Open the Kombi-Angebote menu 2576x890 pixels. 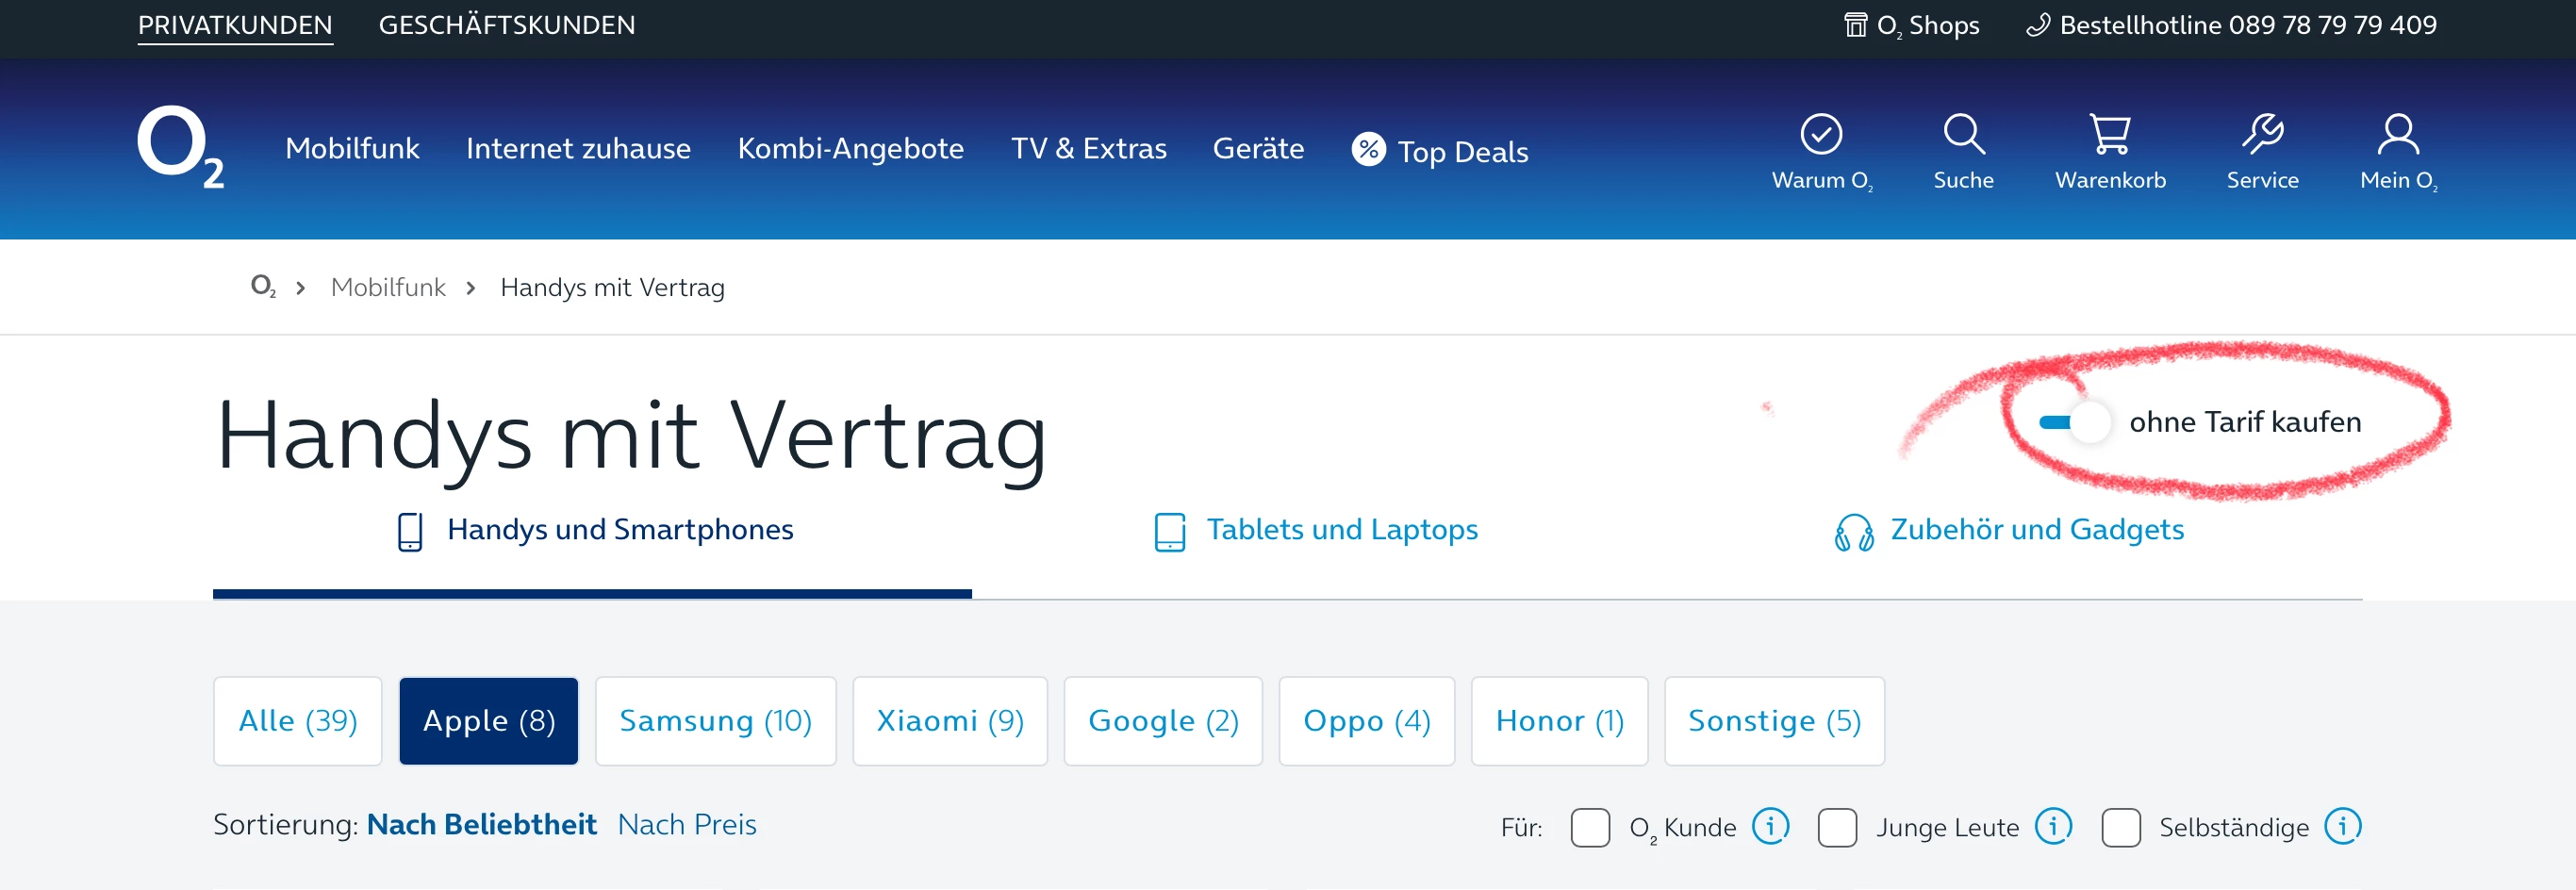pyautogui.click(x=850, y=149)
